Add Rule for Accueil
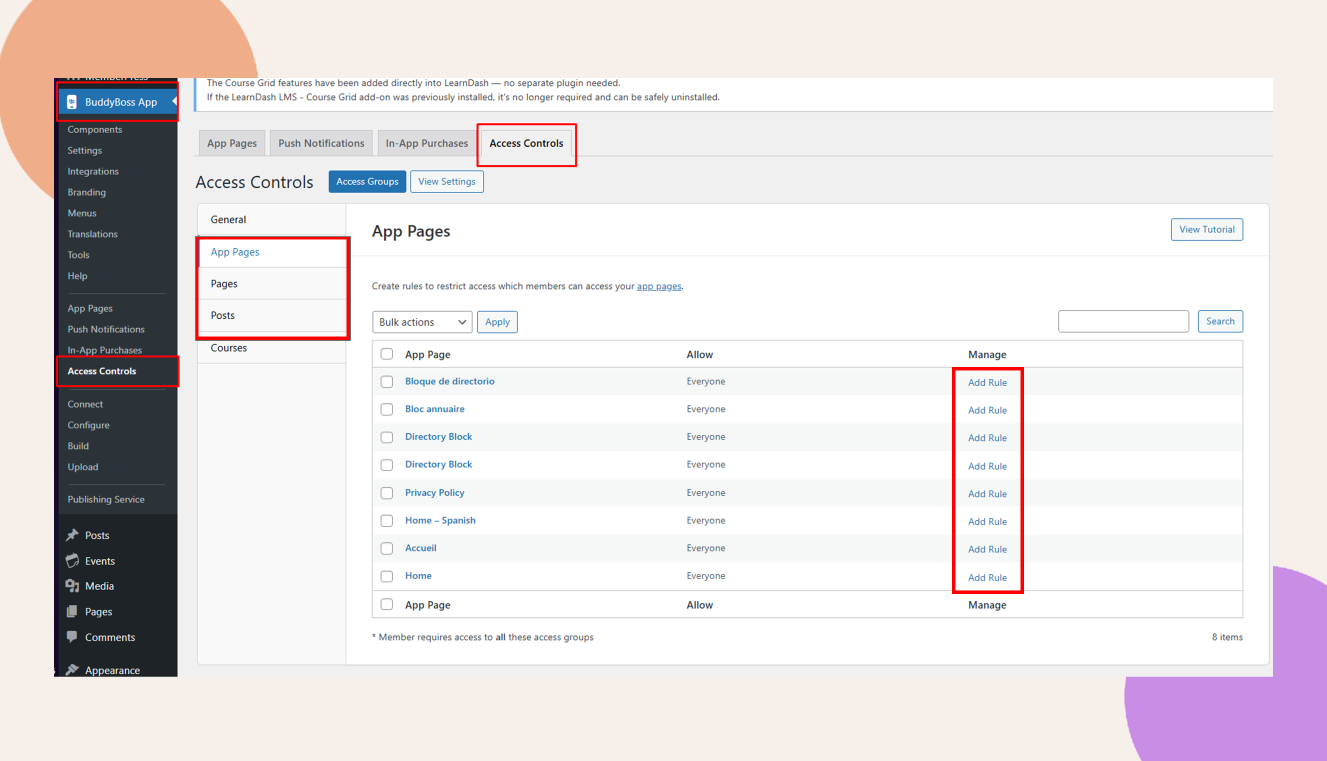The height and width of the screenshot is (761, 1327). [987, 549]
